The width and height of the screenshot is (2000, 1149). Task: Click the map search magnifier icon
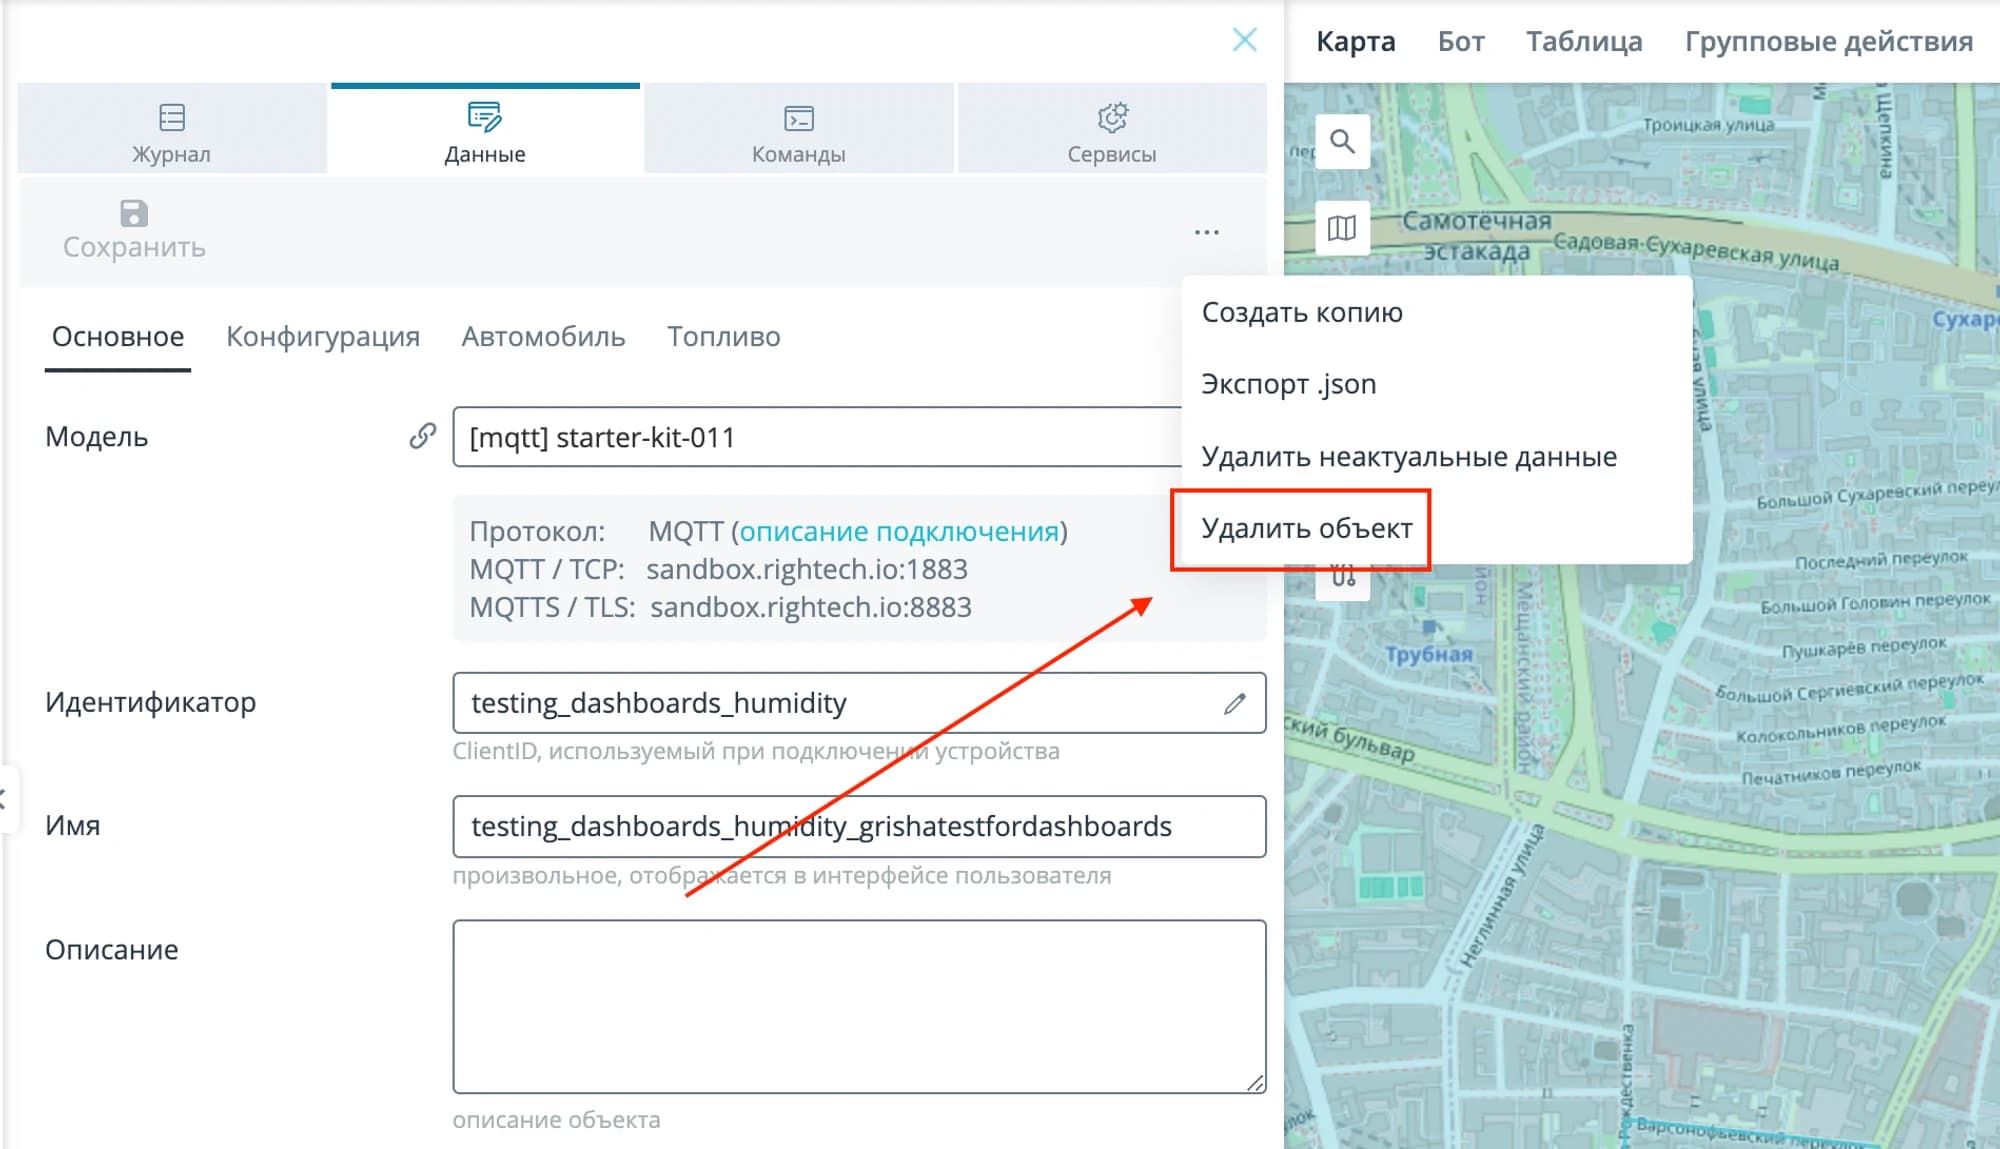1342,142
